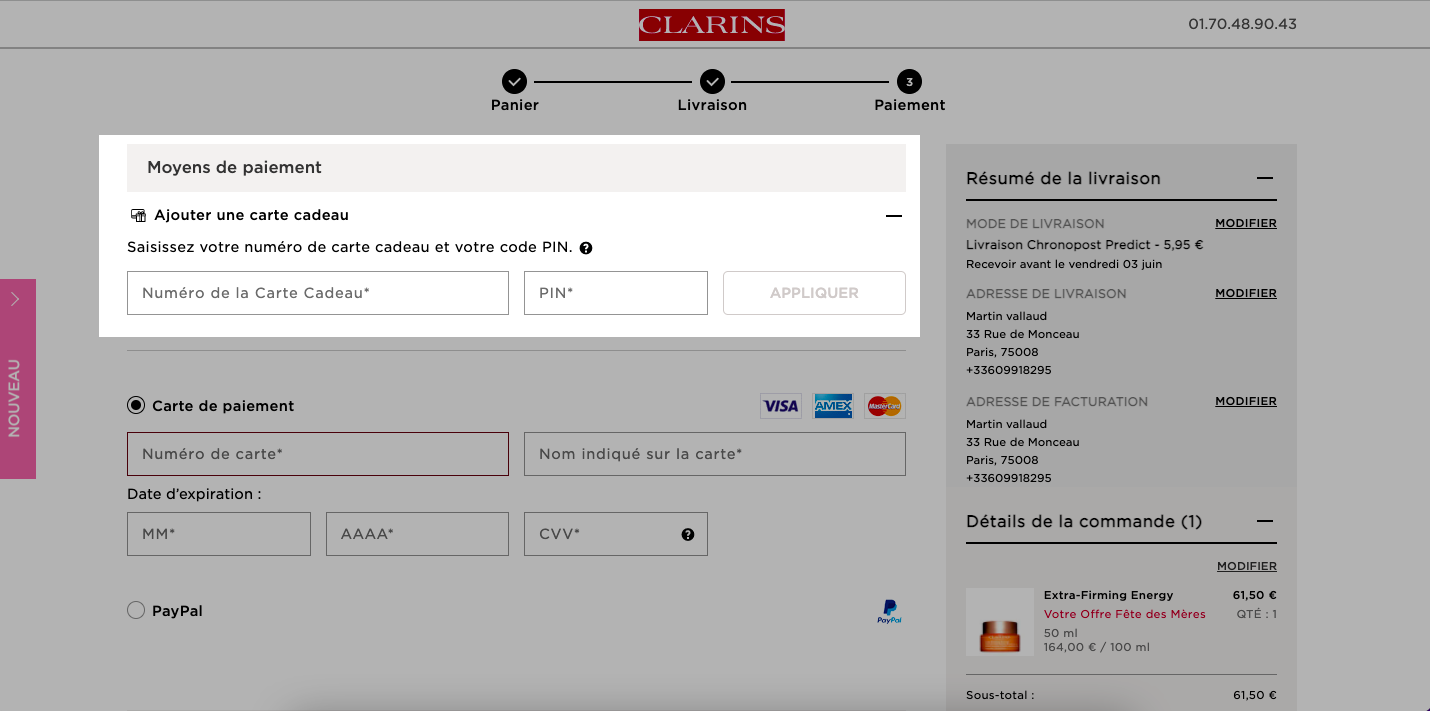Focus the AAAA expiration year field
Image resolution: width=1430 pixels, height=711 pixels.
[417, 534]
